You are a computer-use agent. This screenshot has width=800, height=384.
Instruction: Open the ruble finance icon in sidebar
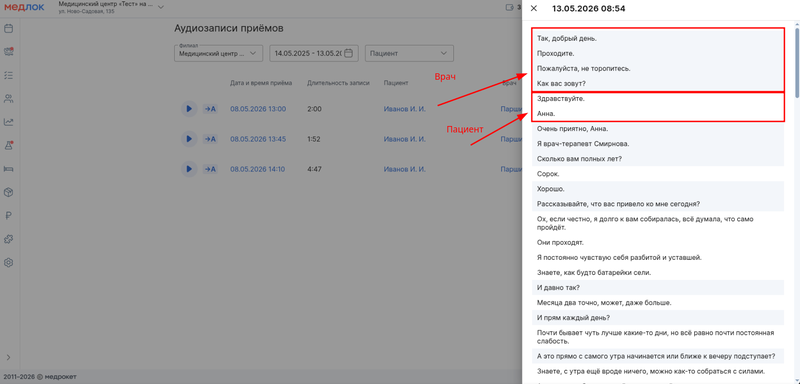[x=8, y=216]
